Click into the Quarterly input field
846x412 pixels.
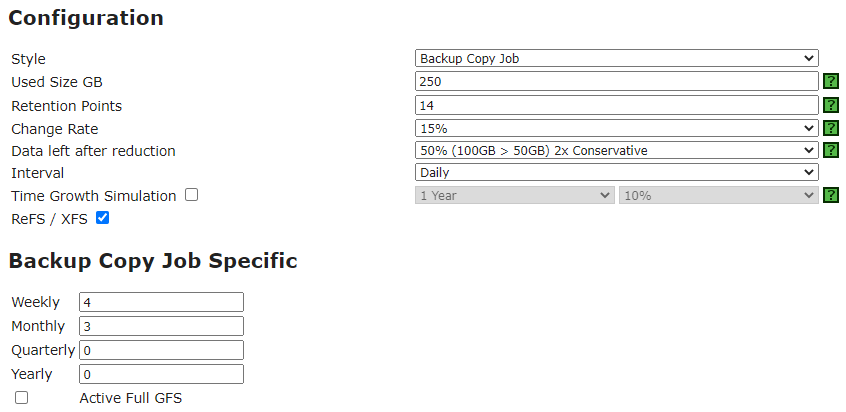click(x=161, y=350)
